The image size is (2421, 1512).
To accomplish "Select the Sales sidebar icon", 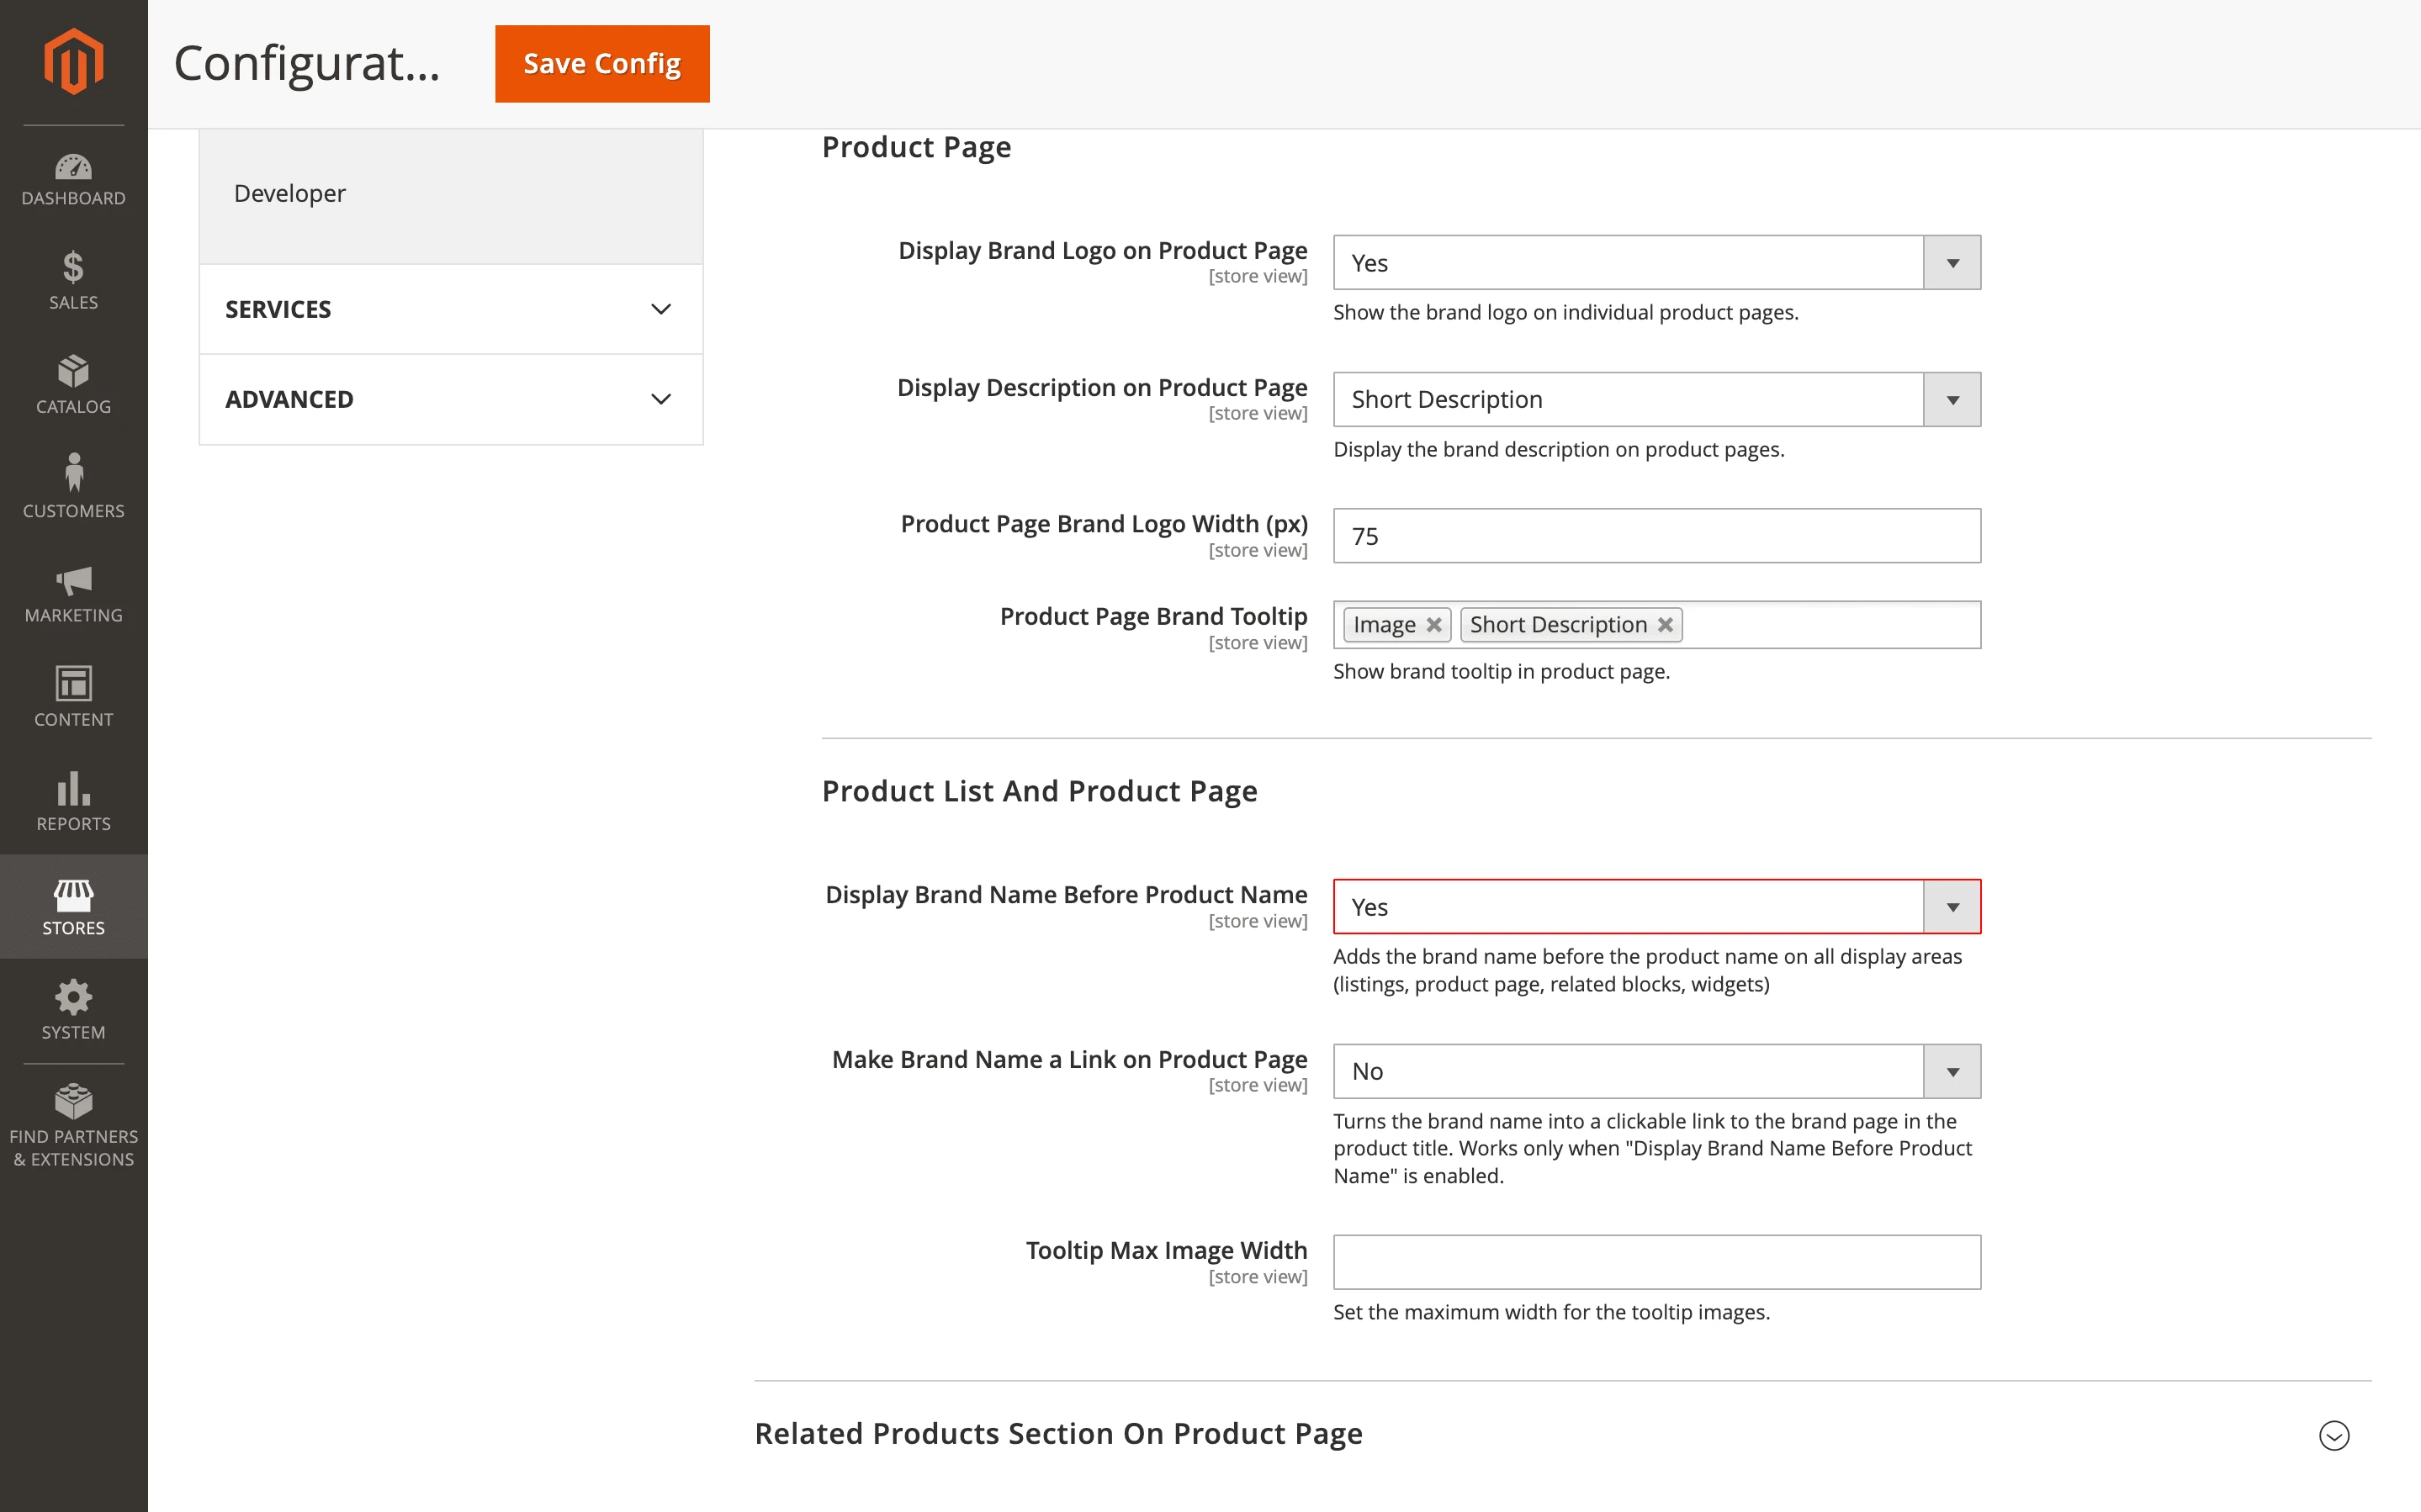I will (x=73, y=280).
